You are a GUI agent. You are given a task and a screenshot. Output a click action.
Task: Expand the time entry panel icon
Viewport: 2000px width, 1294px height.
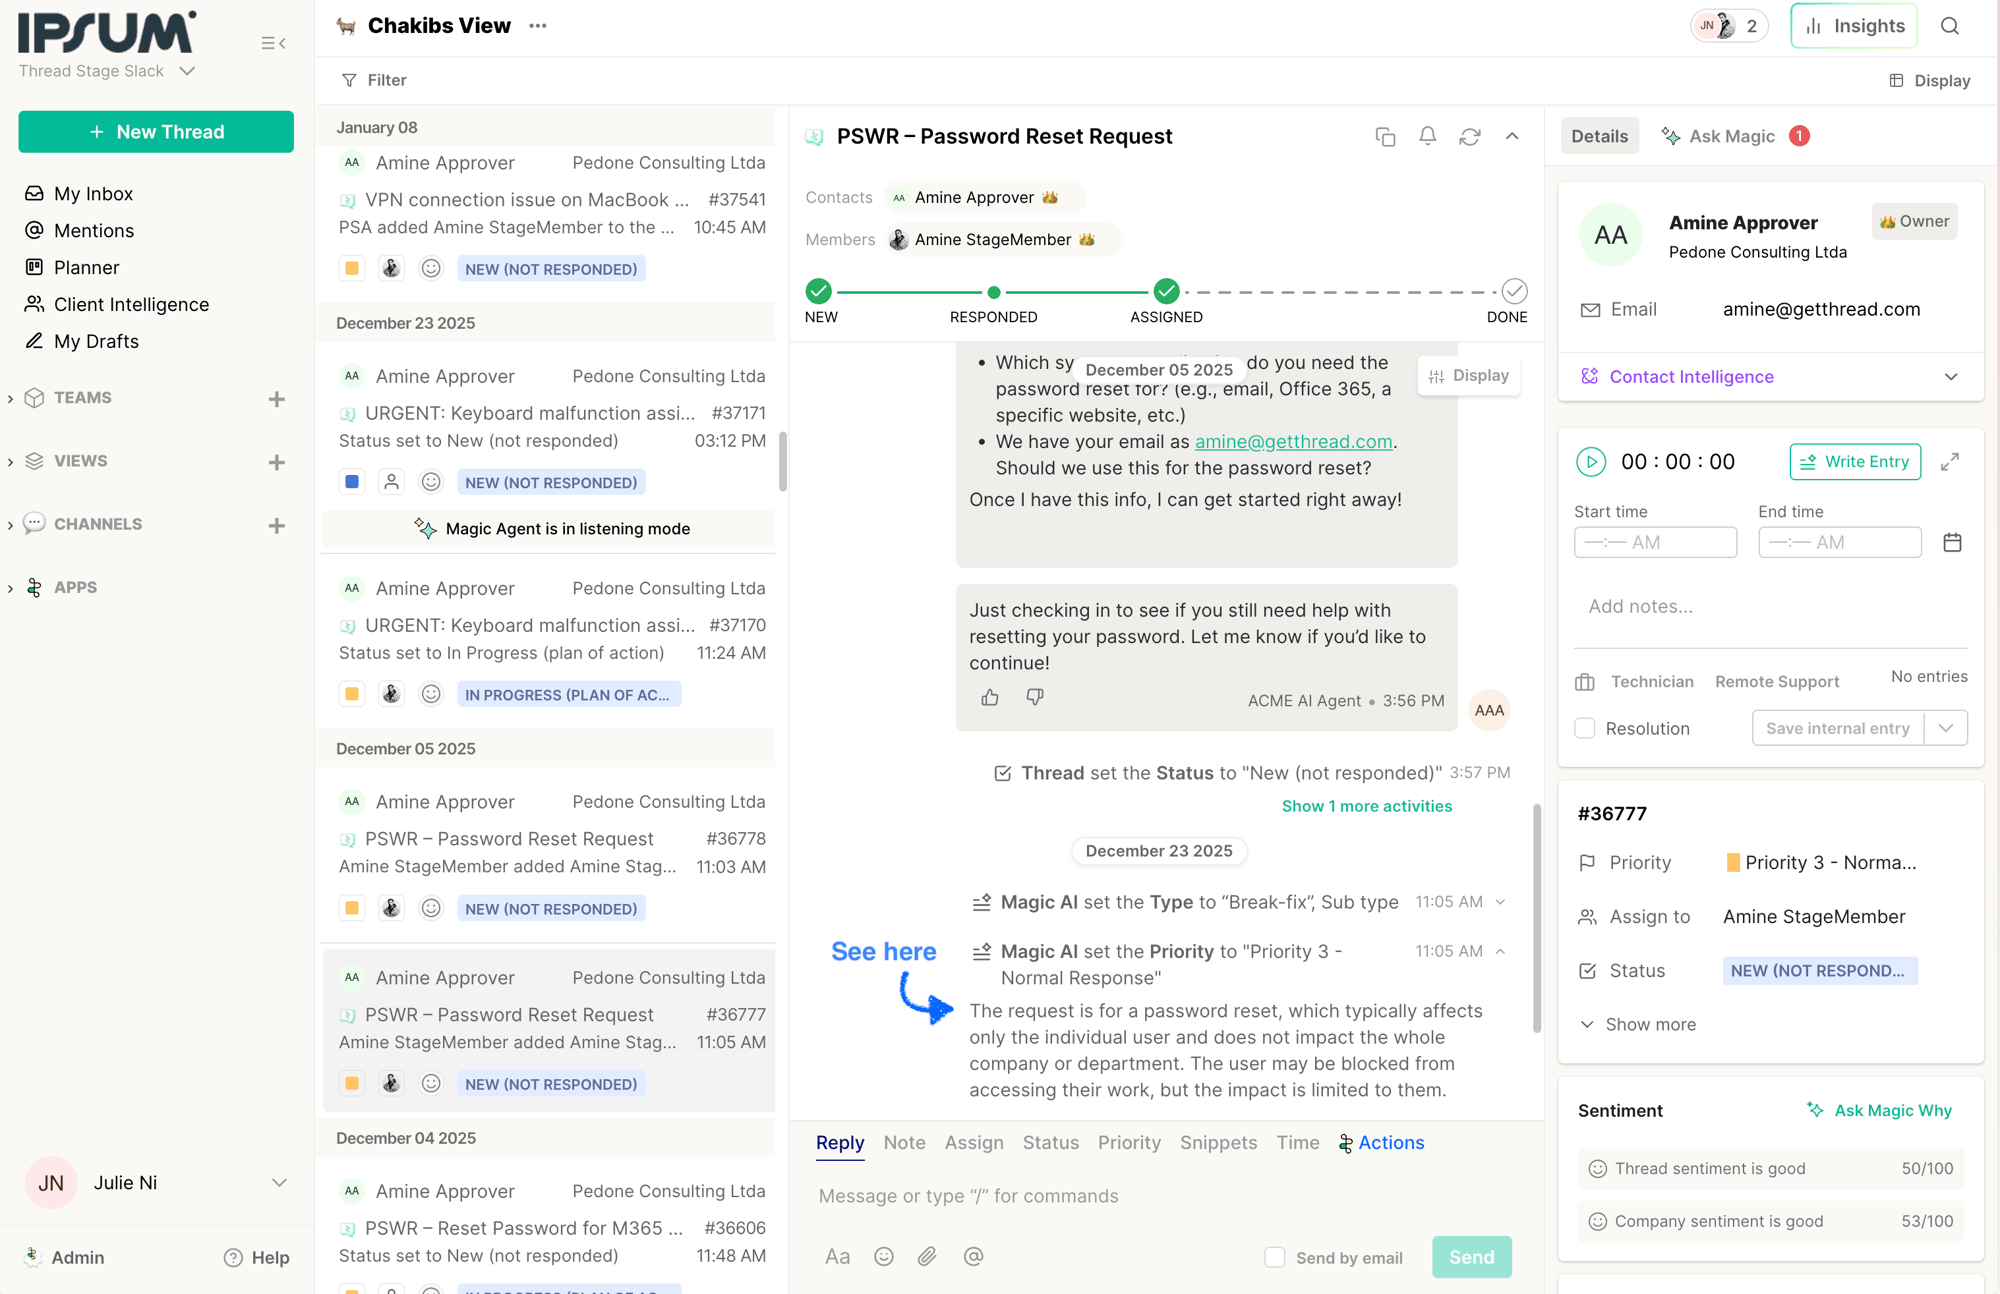coord(1950,462)
